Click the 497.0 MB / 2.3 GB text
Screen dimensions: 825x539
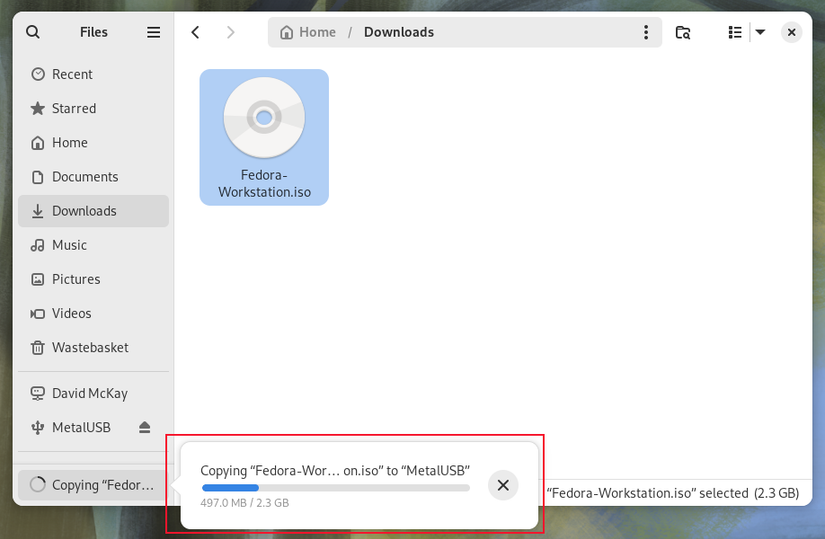click(x=245, y=503)
